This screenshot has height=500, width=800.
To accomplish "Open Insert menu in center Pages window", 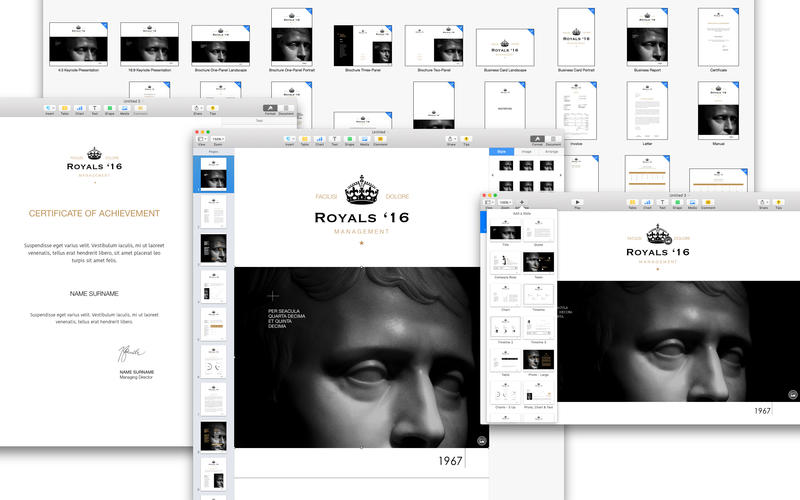I will click(x=290, y=139).
